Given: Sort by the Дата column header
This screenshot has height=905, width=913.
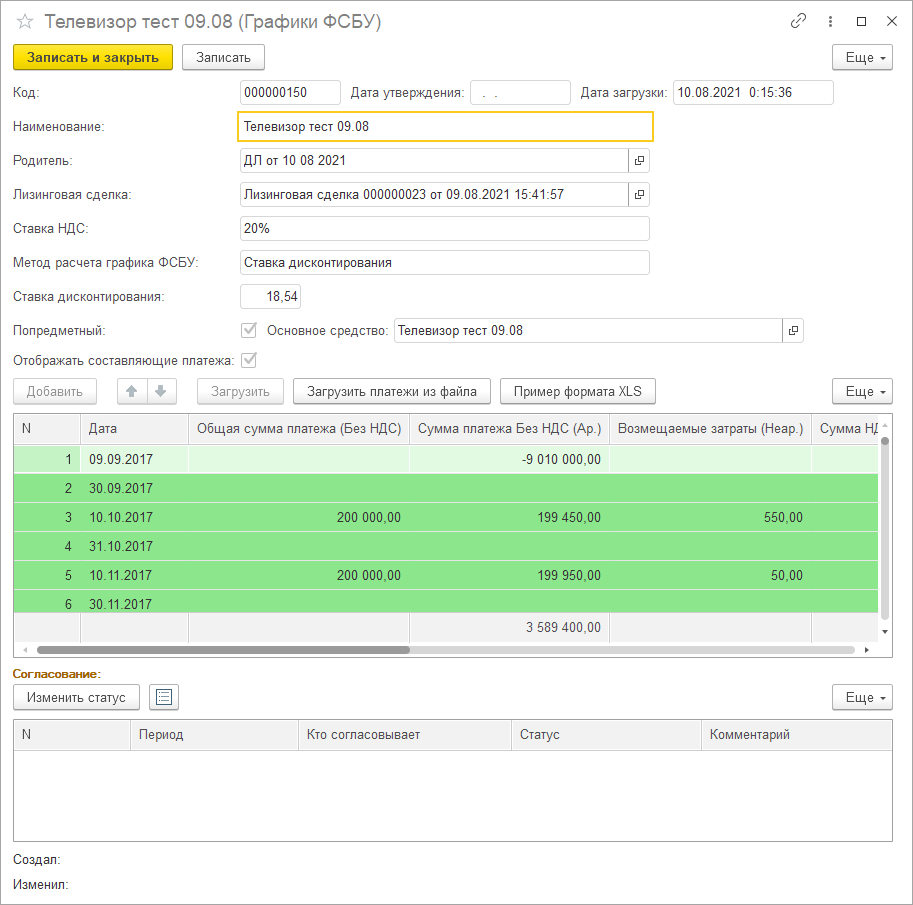Looking at the screenshot, I should click(x=134, y=429).
